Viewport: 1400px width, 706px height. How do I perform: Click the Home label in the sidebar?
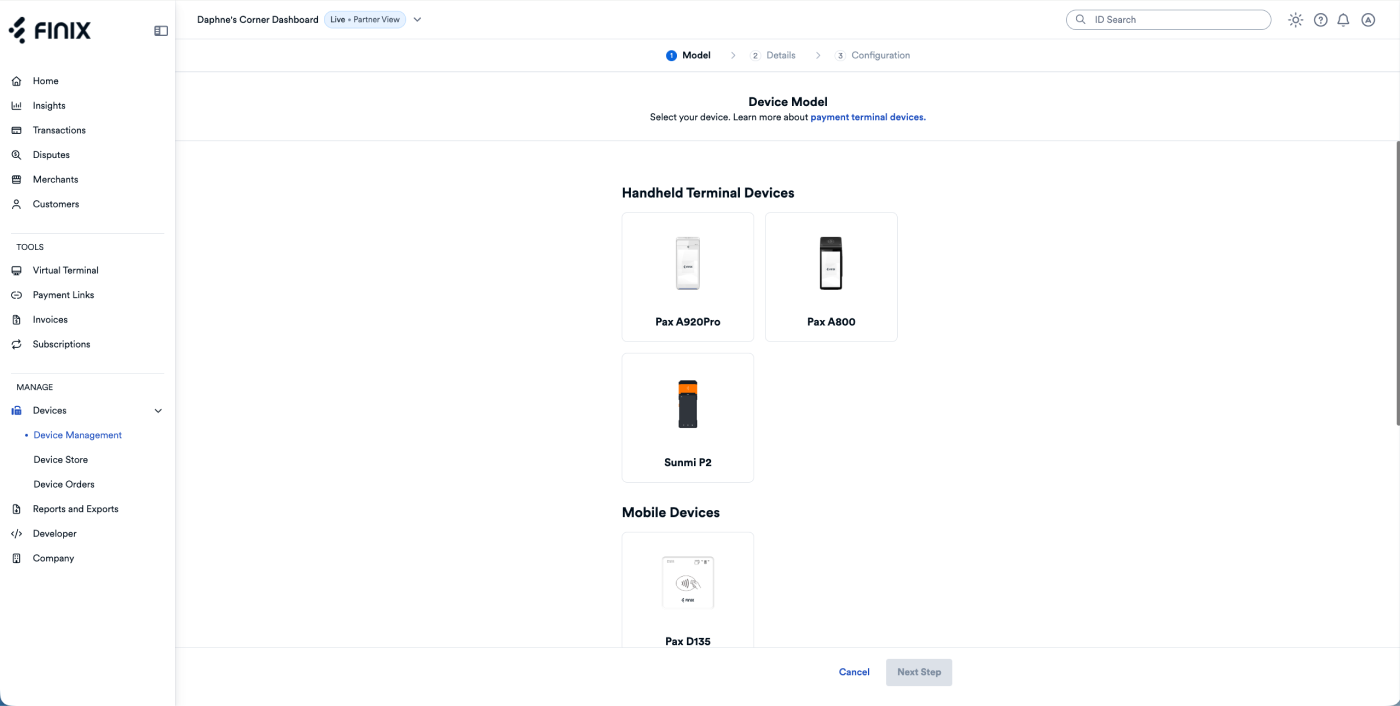pos(46,81)
